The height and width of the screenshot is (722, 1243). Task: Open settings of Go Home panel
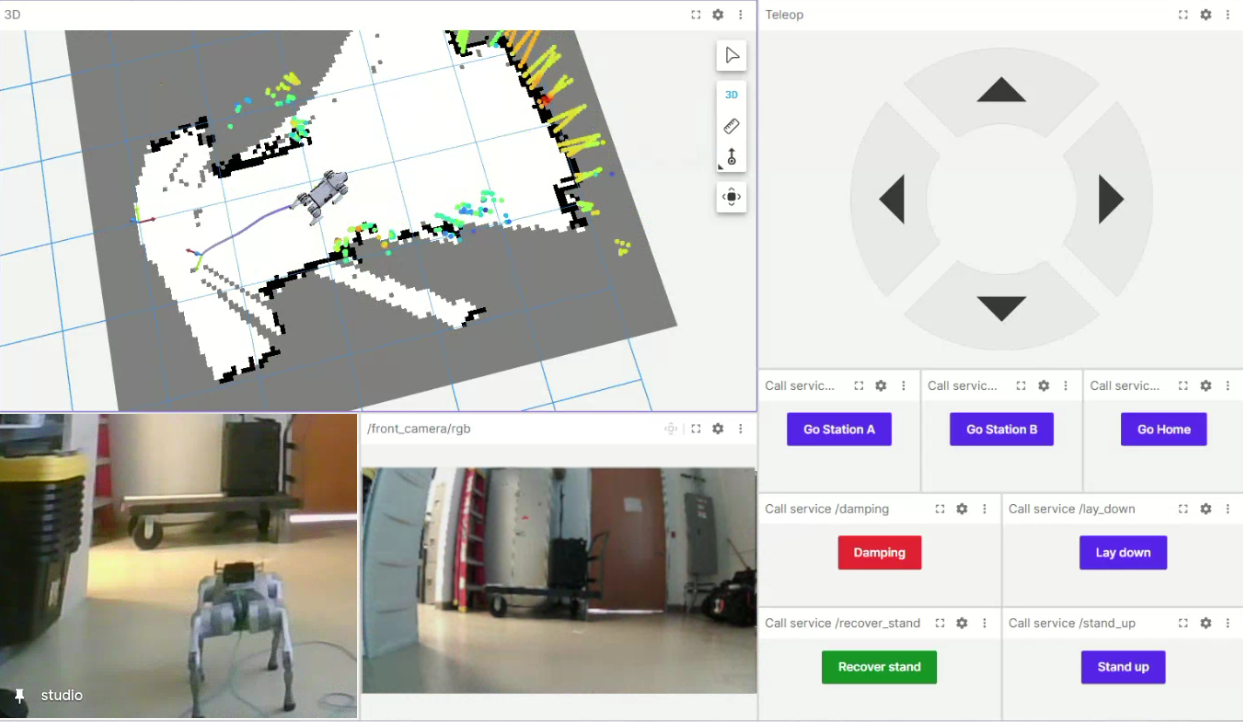click(x=1206, y=386)
